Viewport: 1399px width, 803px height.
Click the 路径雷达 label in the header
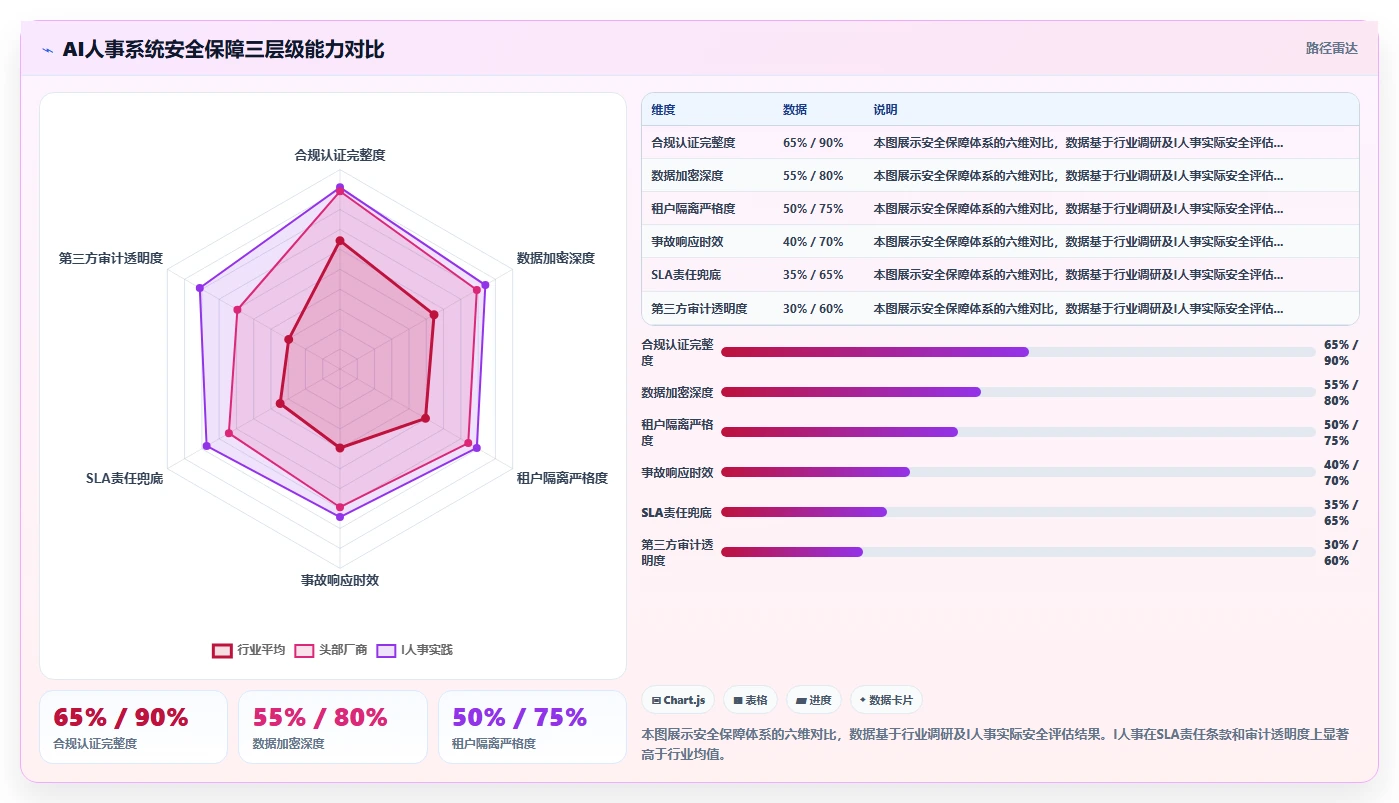[x=1332, y=48]
